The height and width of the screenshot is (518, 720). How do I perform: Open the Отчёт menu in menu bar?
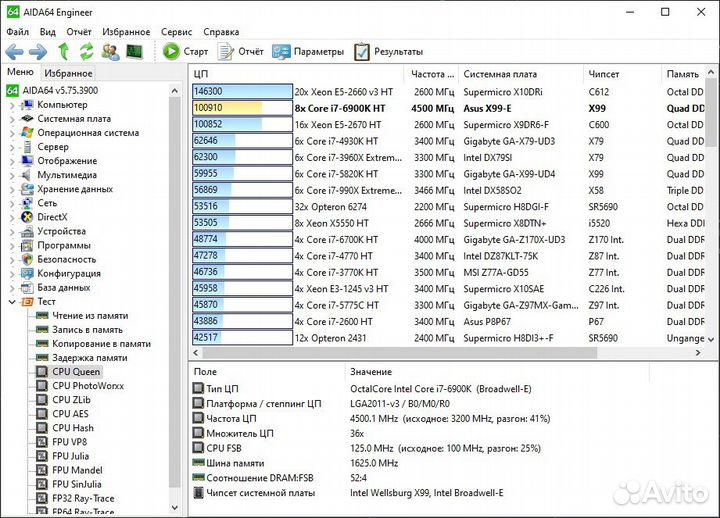79,32
